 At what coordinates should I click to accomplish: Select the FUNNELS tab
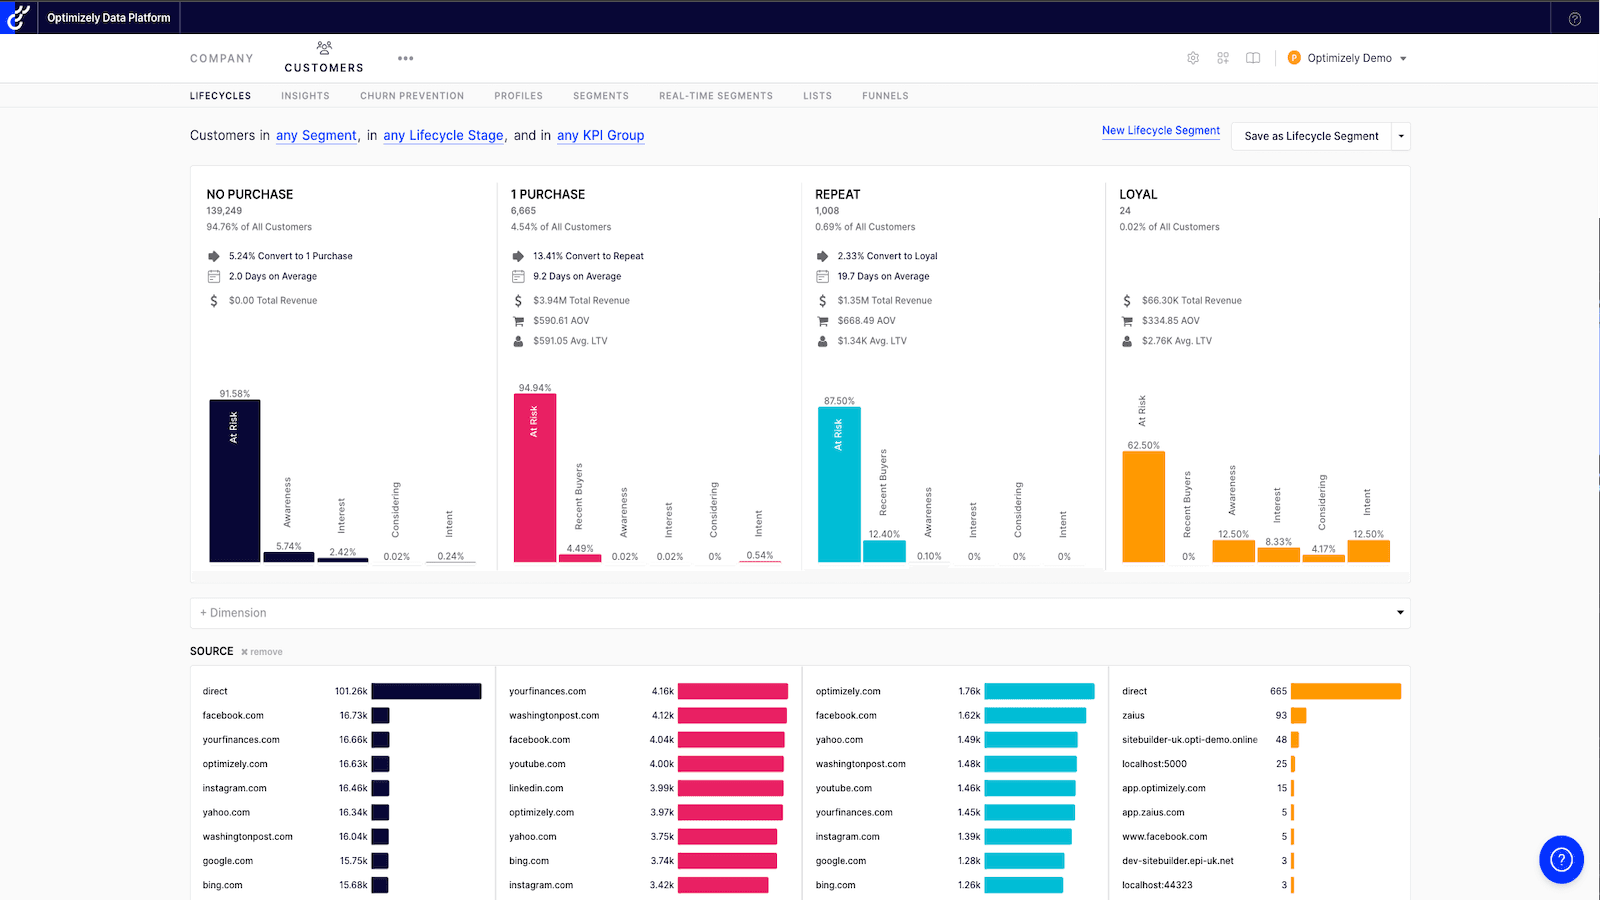coord(884,95)
